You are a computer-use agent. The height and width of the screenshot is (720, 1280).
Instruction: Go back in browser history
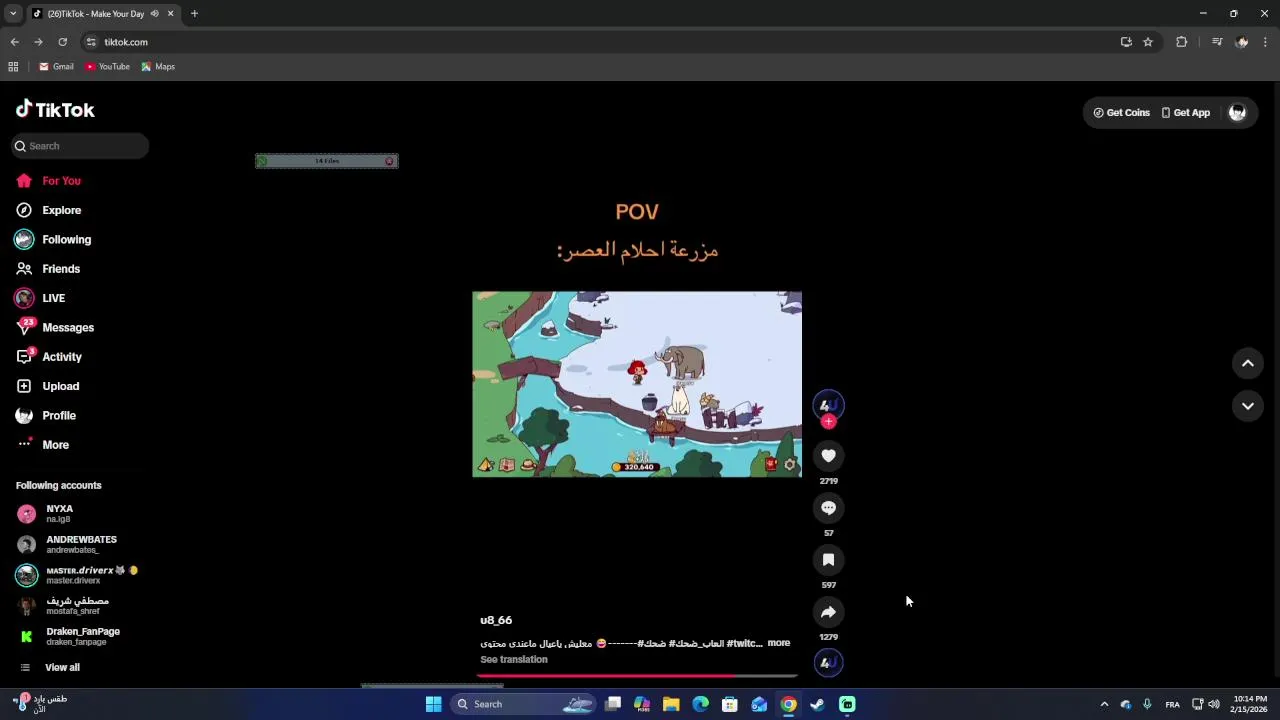pyautogui.click(x=14, y=42)
